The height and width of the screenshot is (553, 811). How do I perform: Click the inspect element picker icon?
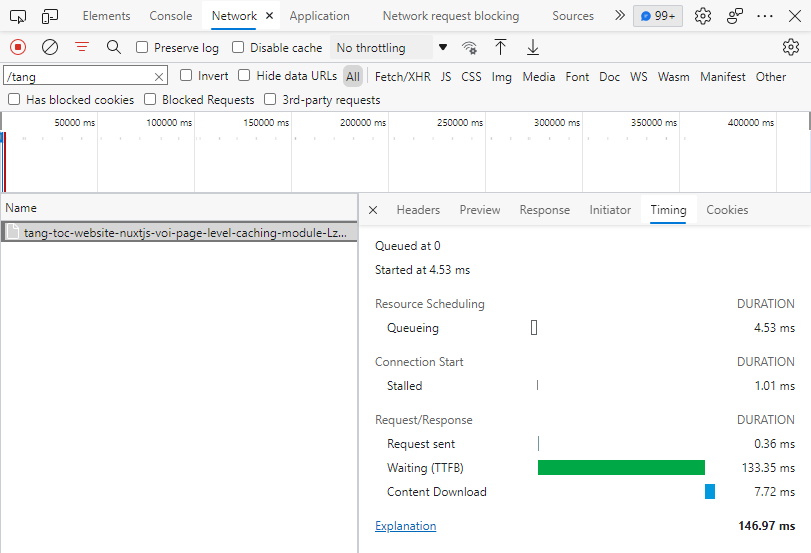(18, 16)
